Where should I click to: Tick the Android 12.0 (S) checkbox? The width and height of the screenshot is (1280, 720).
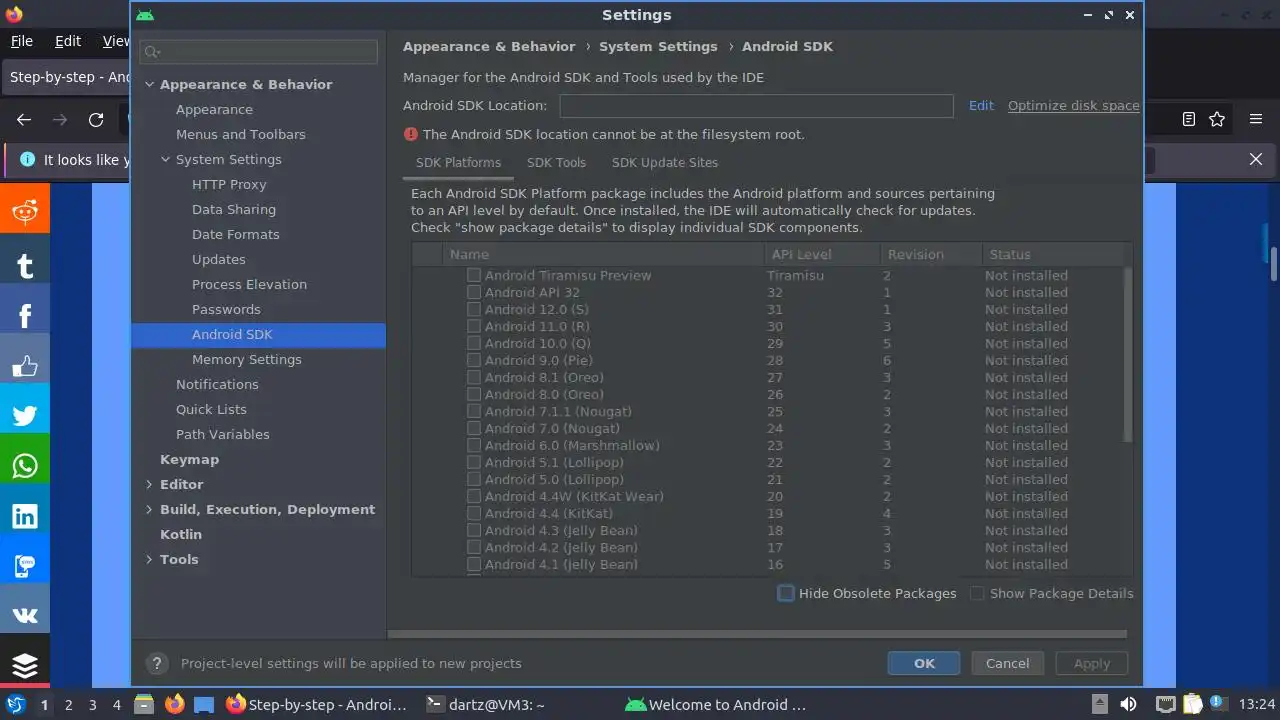coord(474,309)
